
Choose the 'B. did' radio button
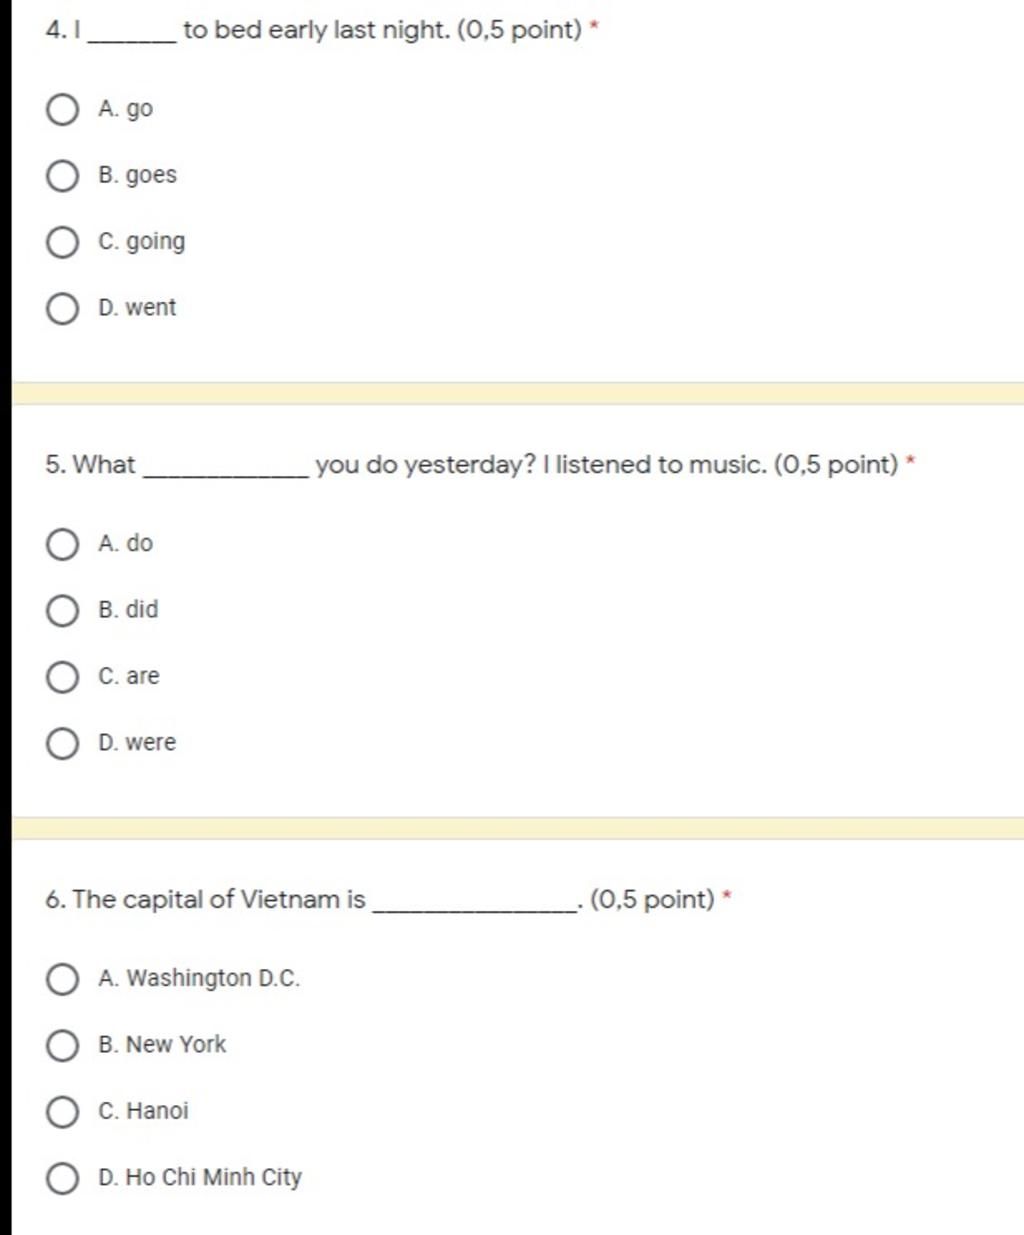pyautogui.click(x=62, y=610)
